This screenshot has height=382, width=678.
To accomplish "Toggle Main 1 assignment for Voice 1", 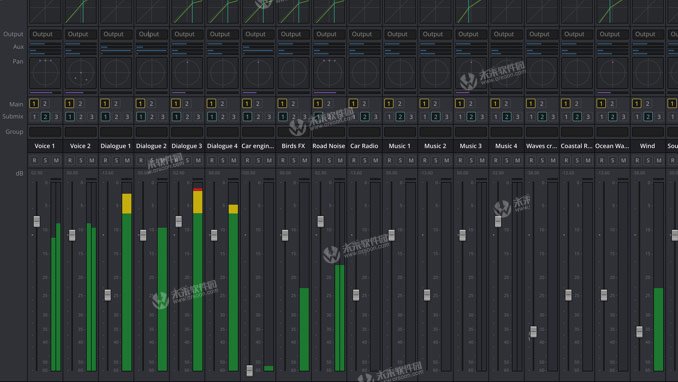I will pos(34,103).
